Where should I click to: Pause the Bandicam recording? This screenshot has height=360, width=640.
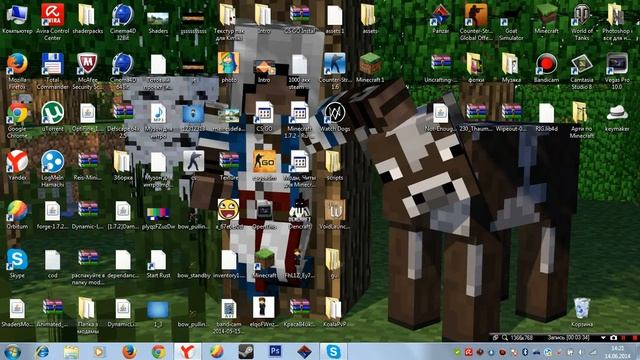[623, 338]
